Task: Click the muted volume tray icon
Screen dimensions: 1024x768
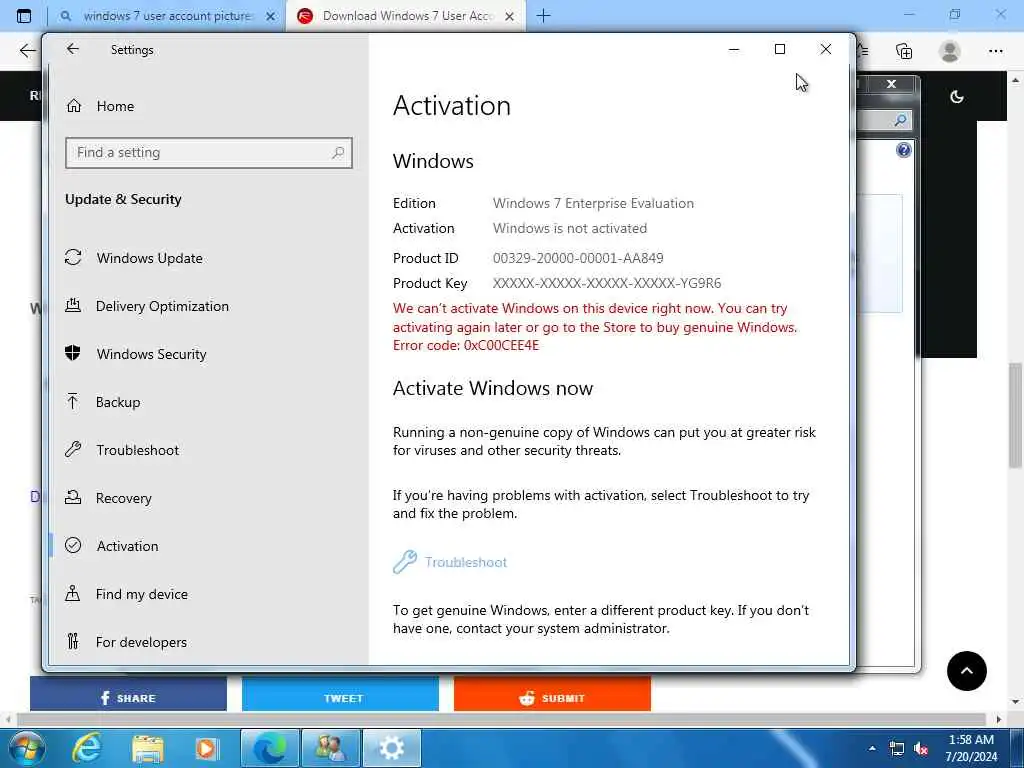Action: [x=921, y=748]
